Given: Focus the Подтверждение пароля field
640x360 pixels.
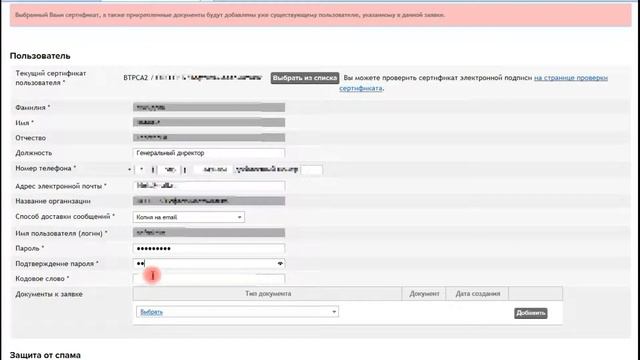Looking at the screenshot, I should coord(209,264).
